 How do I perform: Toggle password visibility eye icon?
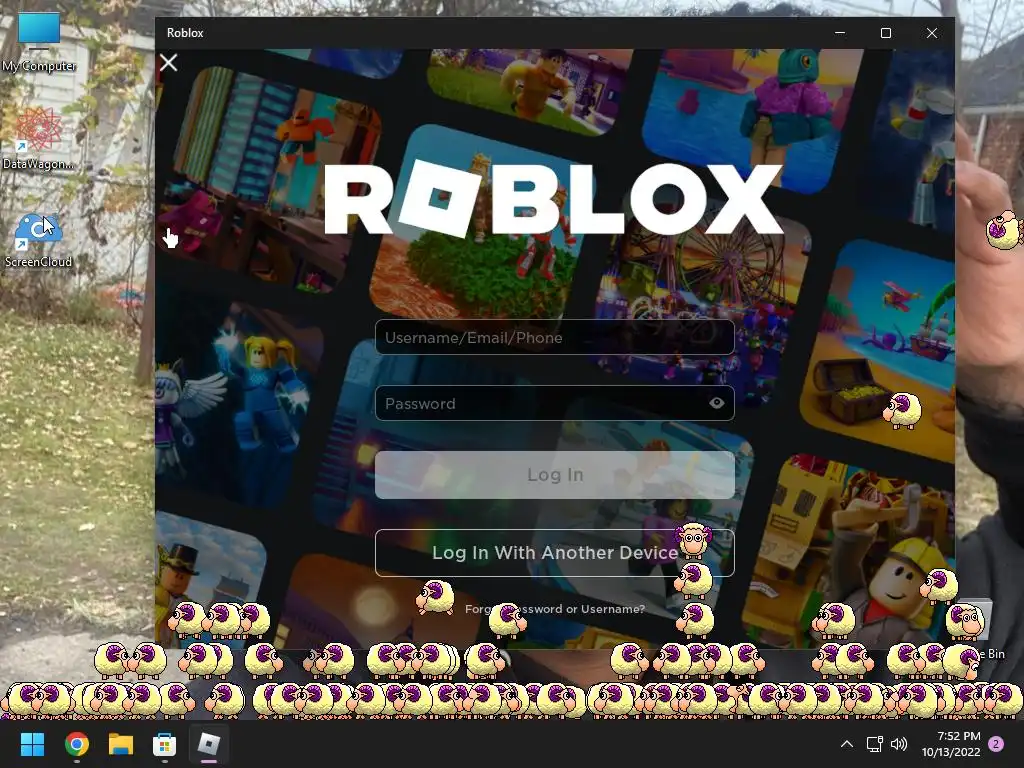pyautogui.click(x=716, y=403)
